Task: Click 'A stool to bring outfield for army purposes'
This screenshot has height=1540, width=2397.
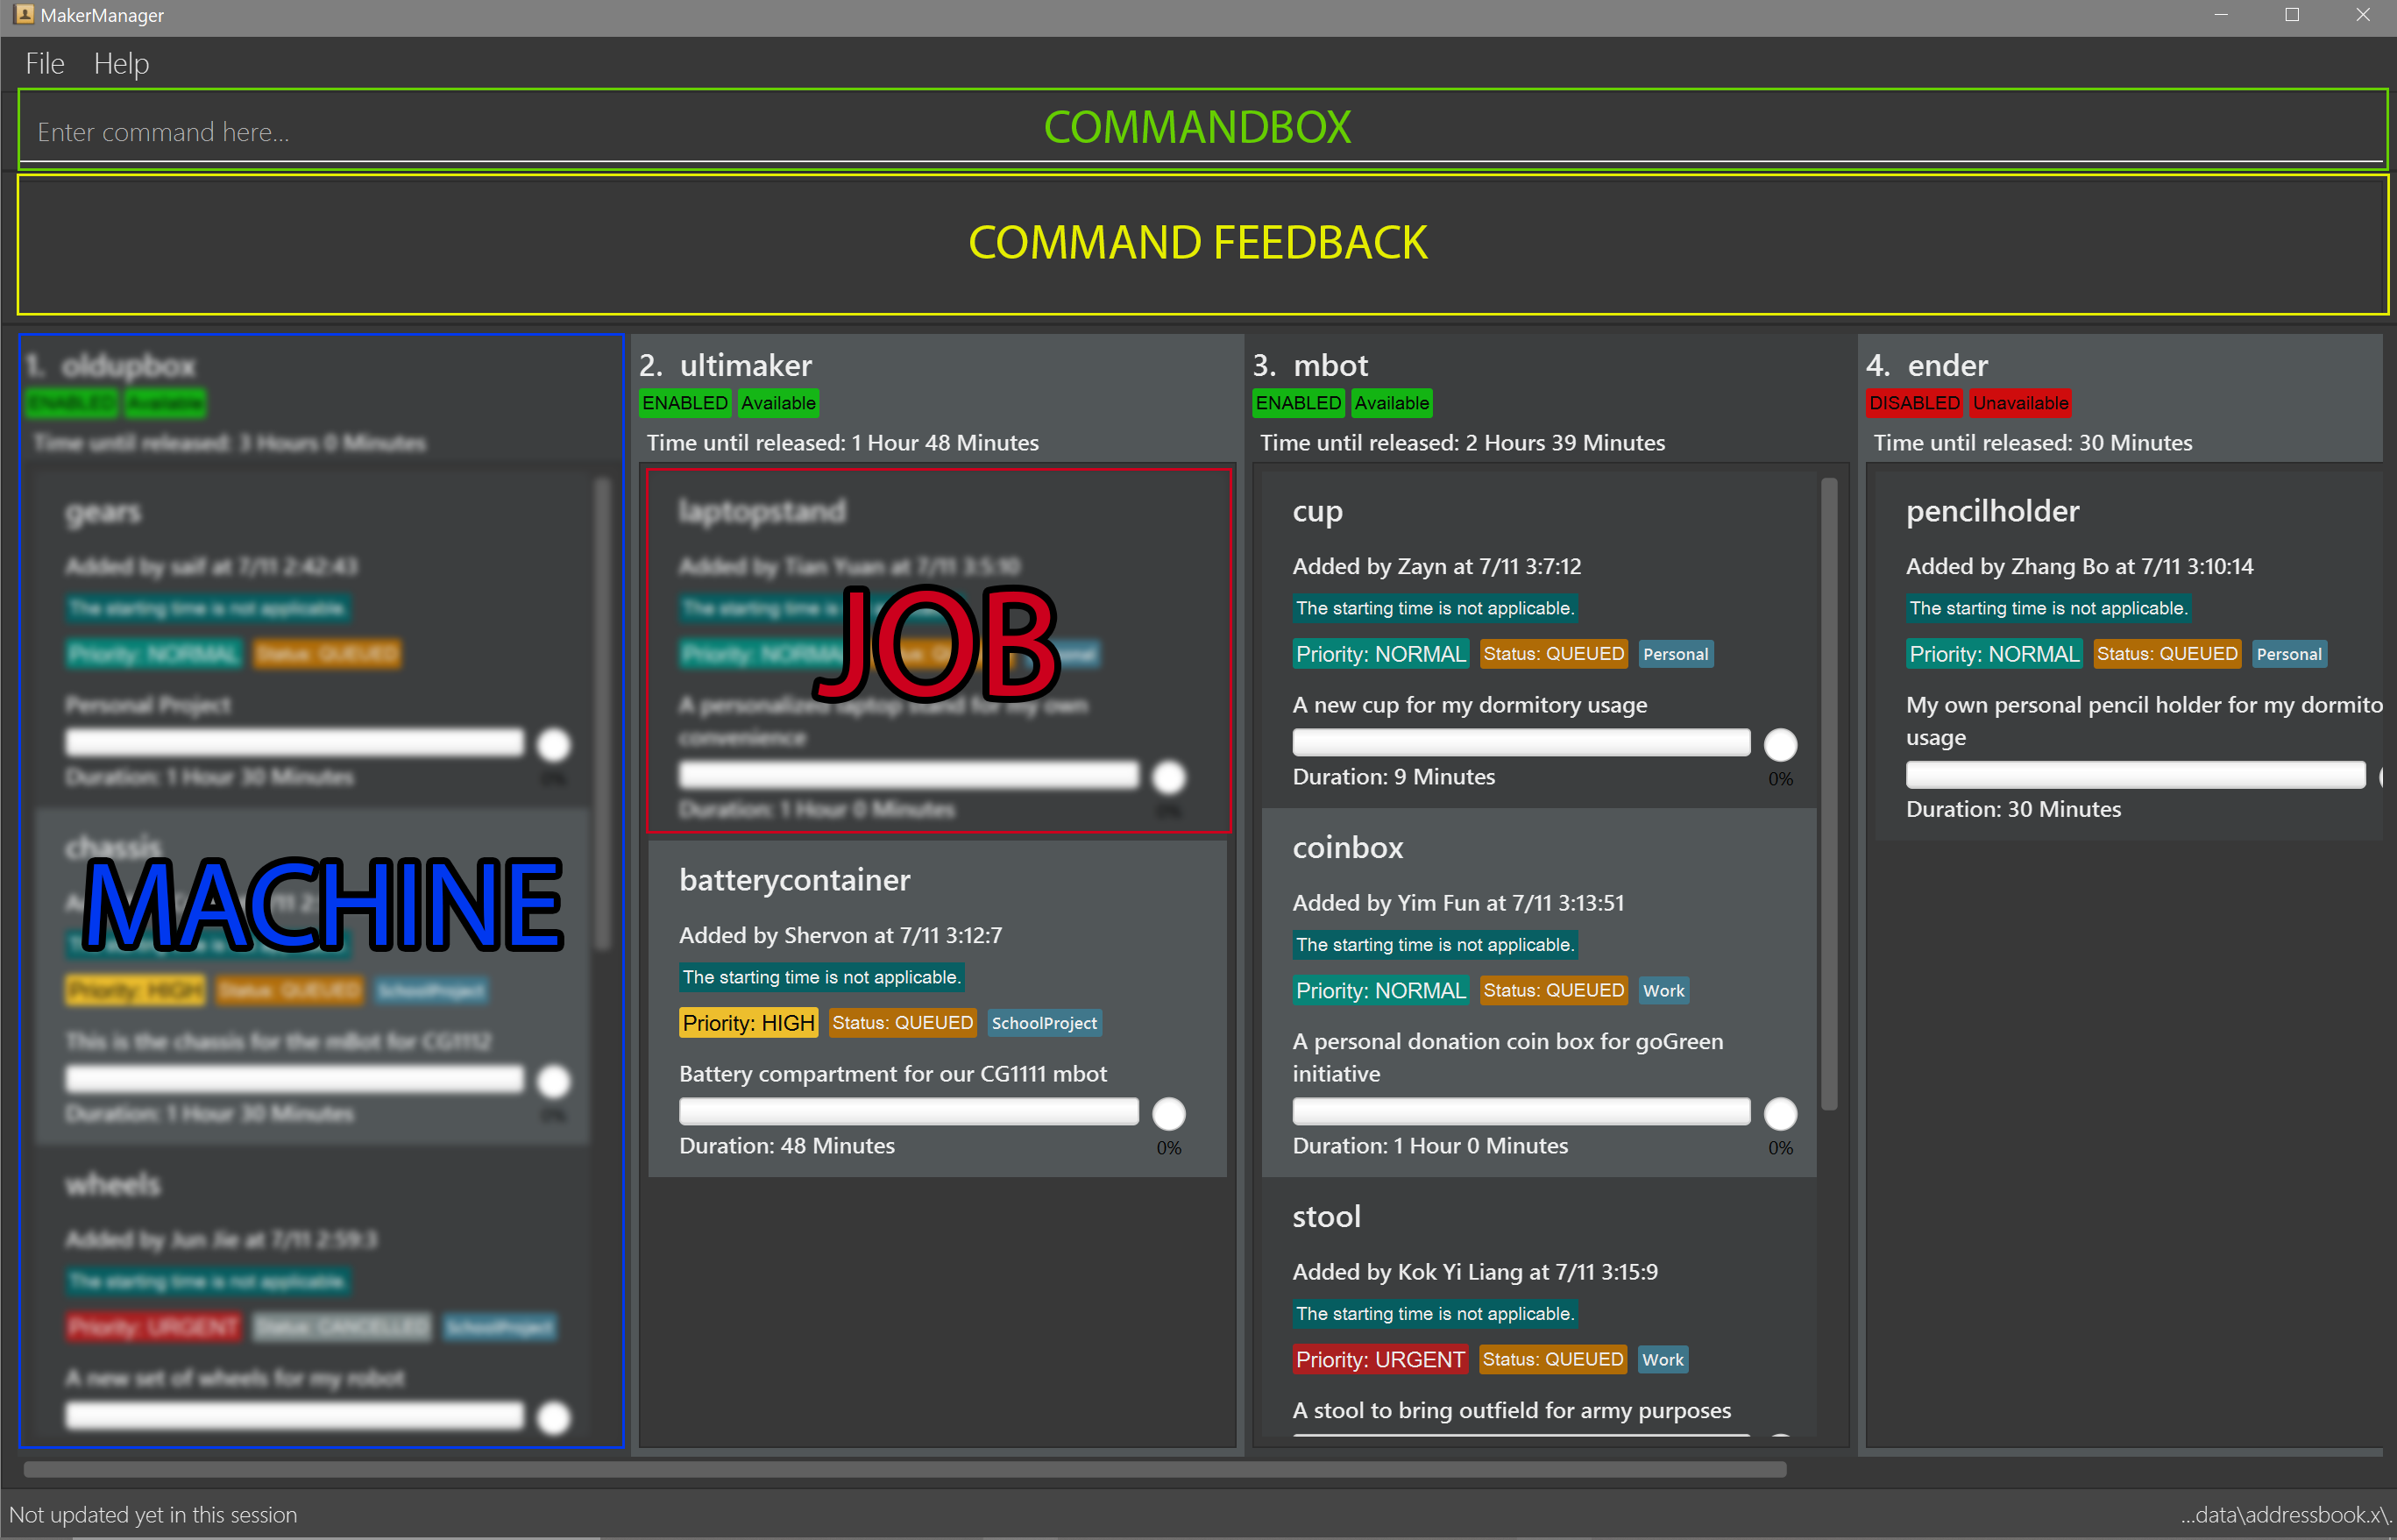Action: coord(1511,1411)
